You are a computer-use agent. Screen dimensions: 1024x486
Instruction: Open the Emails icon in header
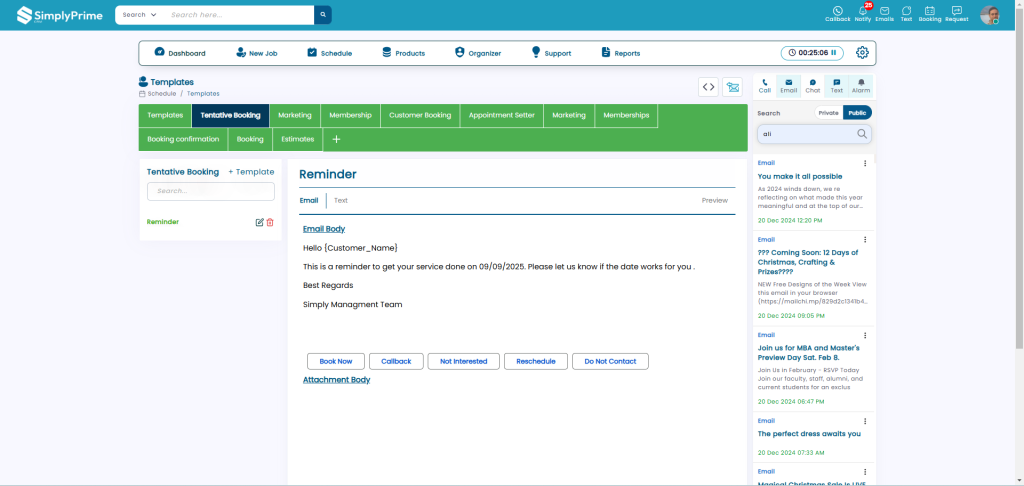(884, 14)
